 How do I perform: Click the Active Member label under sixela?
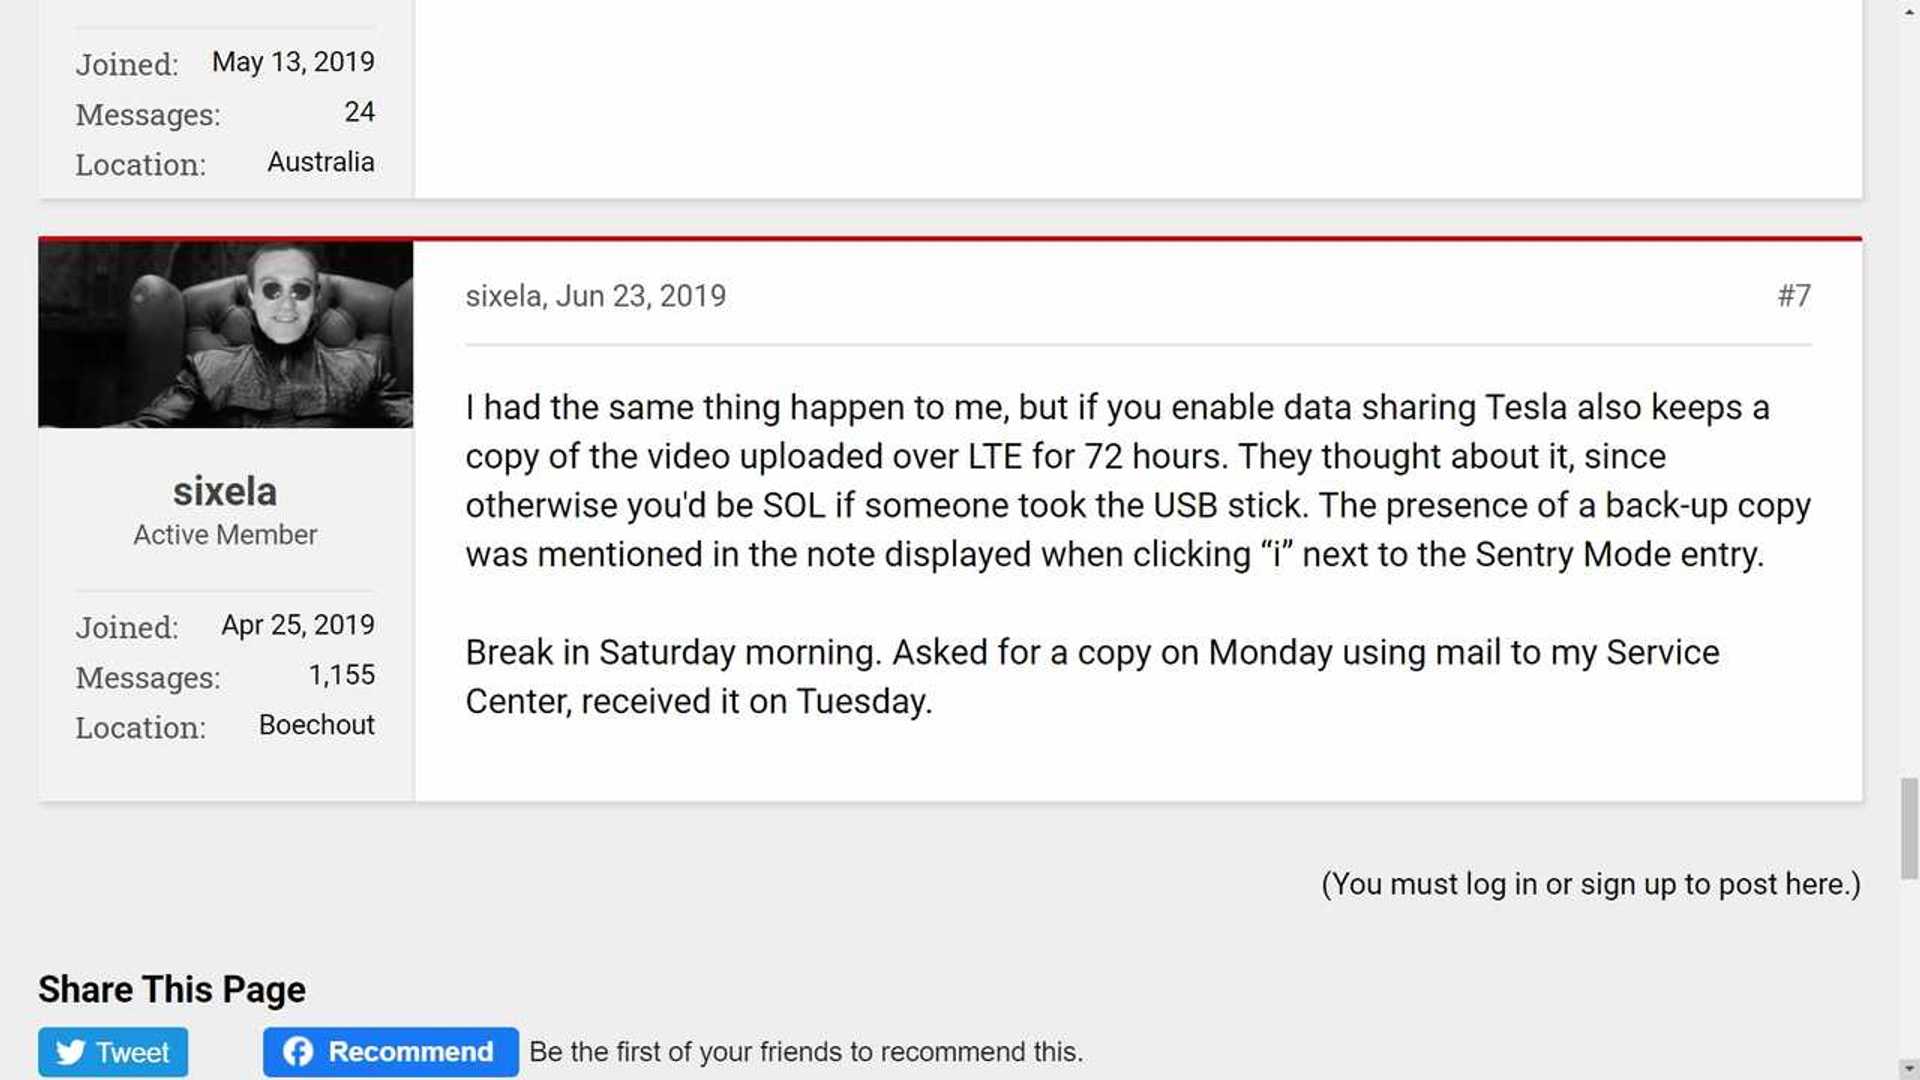(224, 534)
